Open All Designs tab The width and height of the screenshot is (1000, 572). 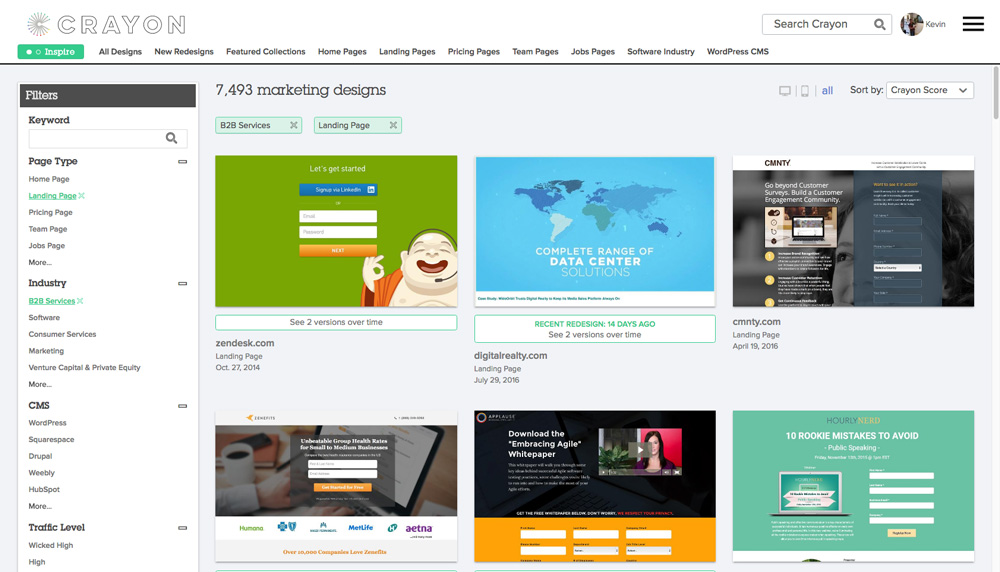[120, 52]
